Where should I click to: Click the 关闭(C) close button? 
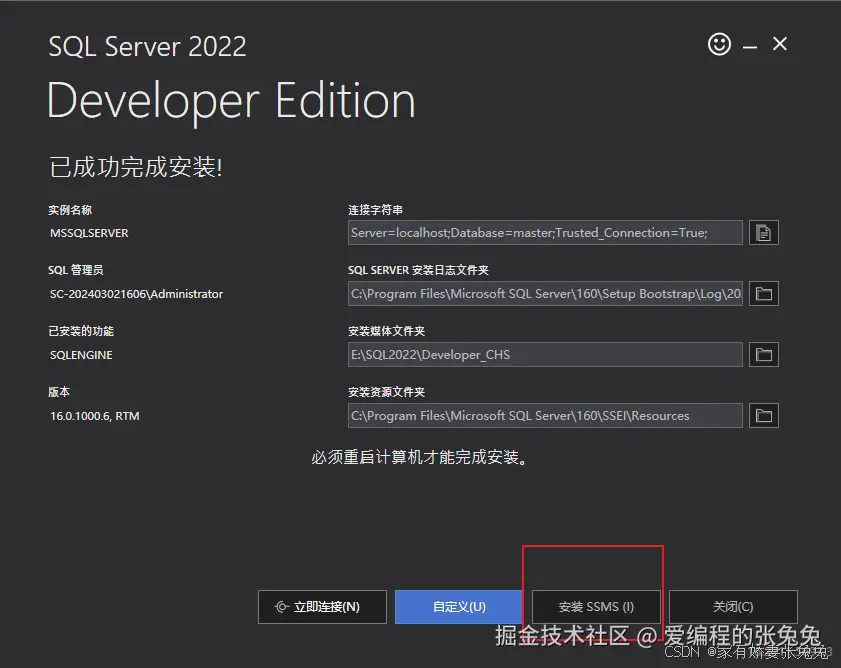pos(733,607)
